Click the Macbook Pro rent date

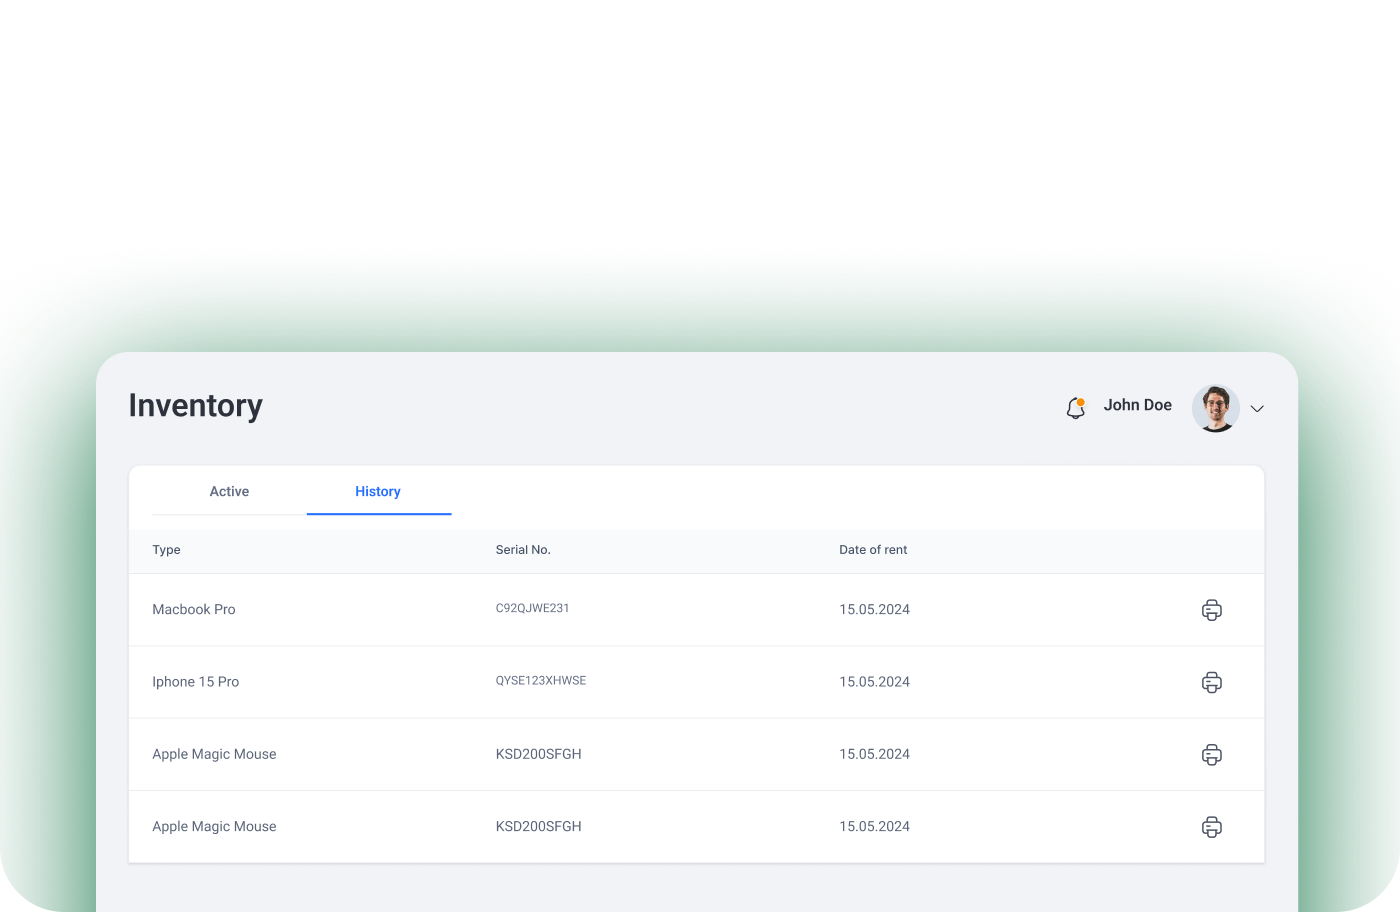click(875, 609)
